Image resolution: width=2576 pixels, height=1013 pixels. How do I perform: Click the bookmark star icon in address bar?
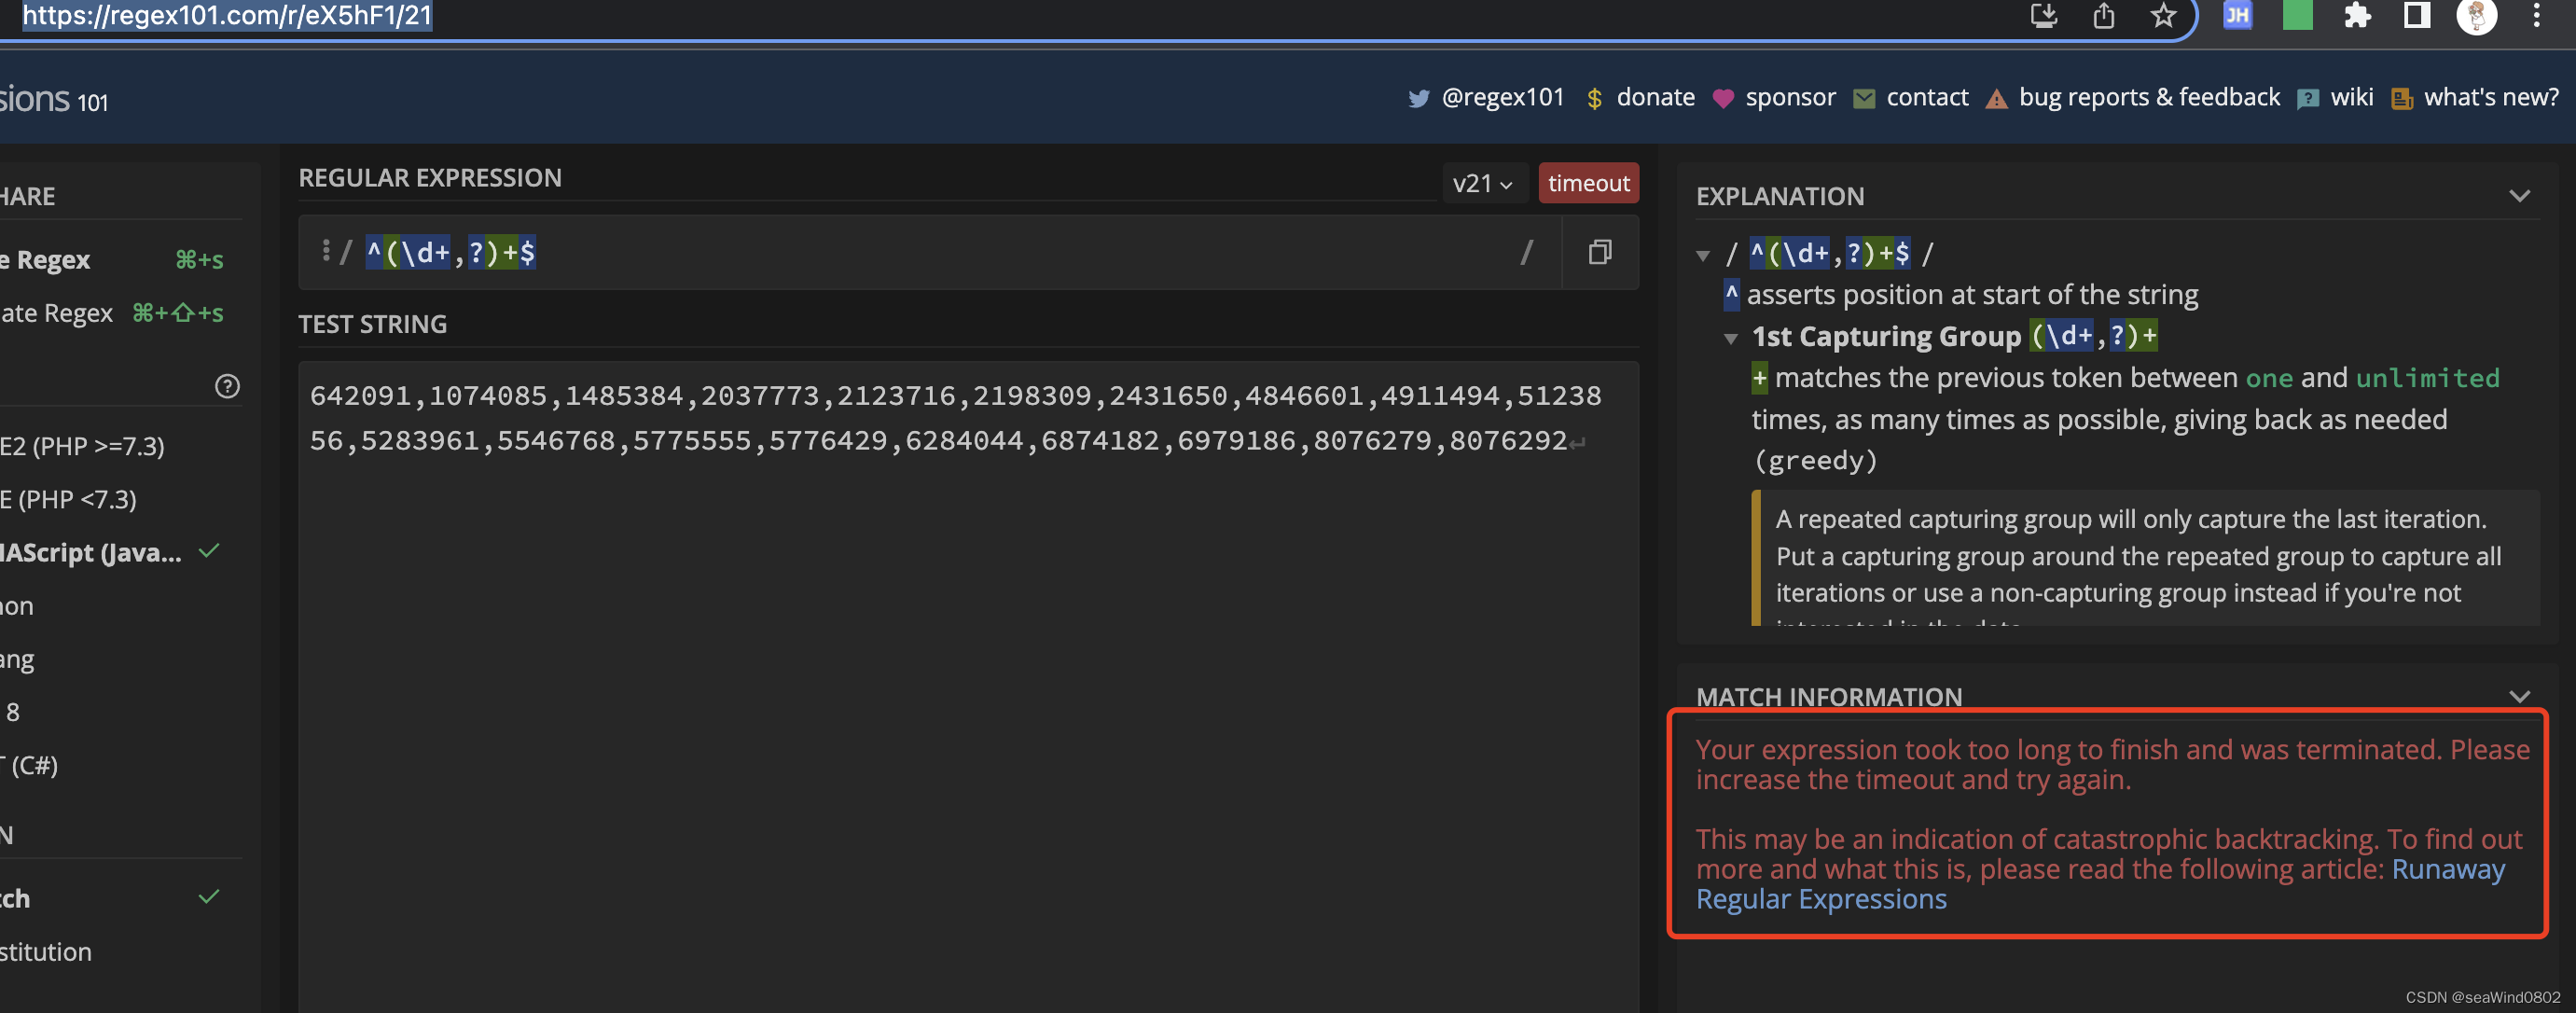coord(2163,16)
